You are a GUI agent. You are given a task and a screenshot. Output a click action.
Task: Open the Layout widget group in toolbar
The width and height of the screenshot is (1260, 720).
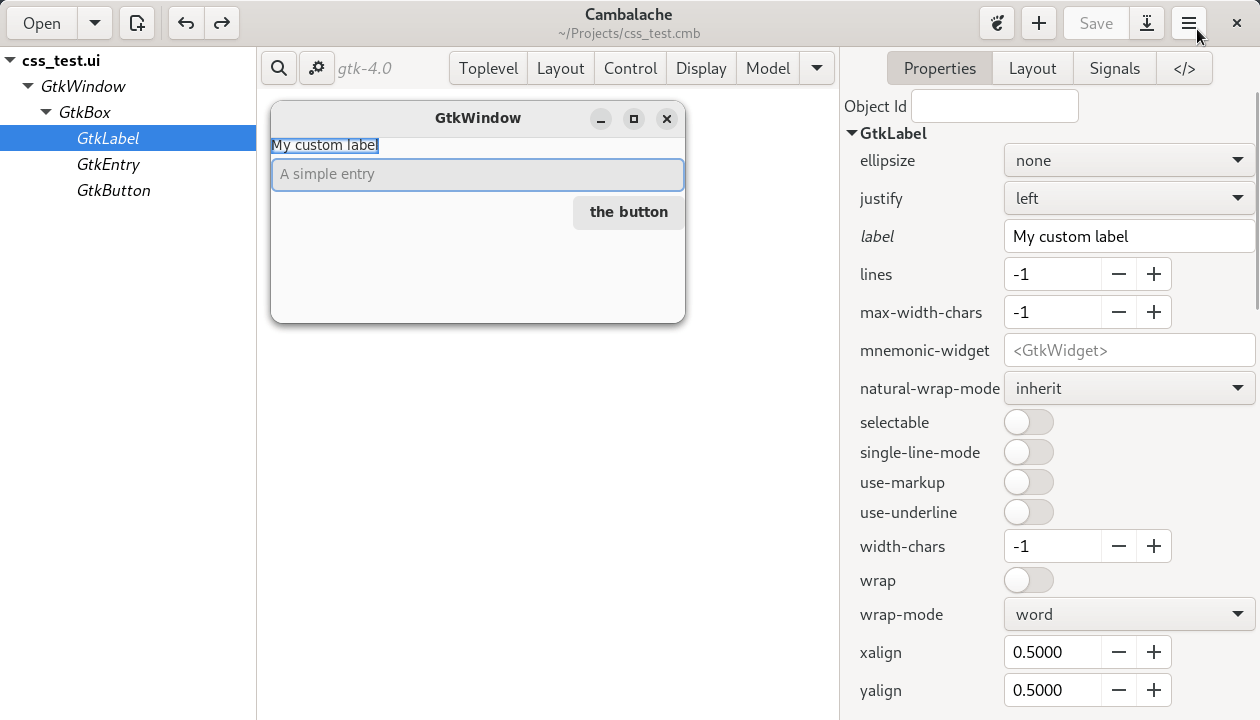pyautogui.click(x=560, y=68)
